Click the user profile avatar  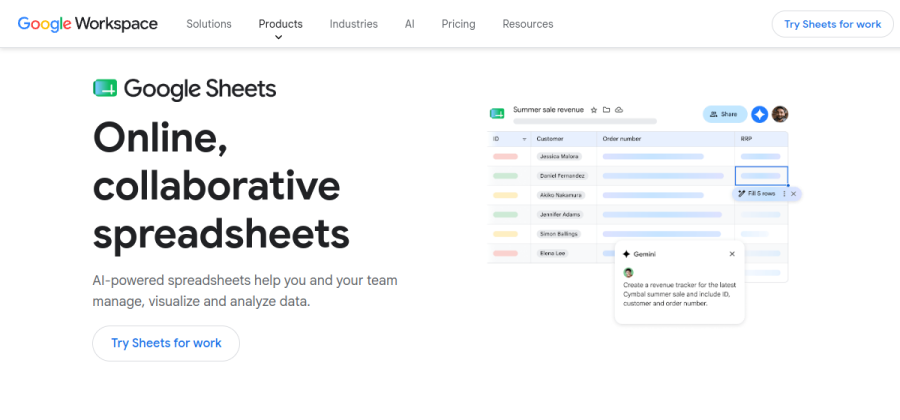pos(779,114)
